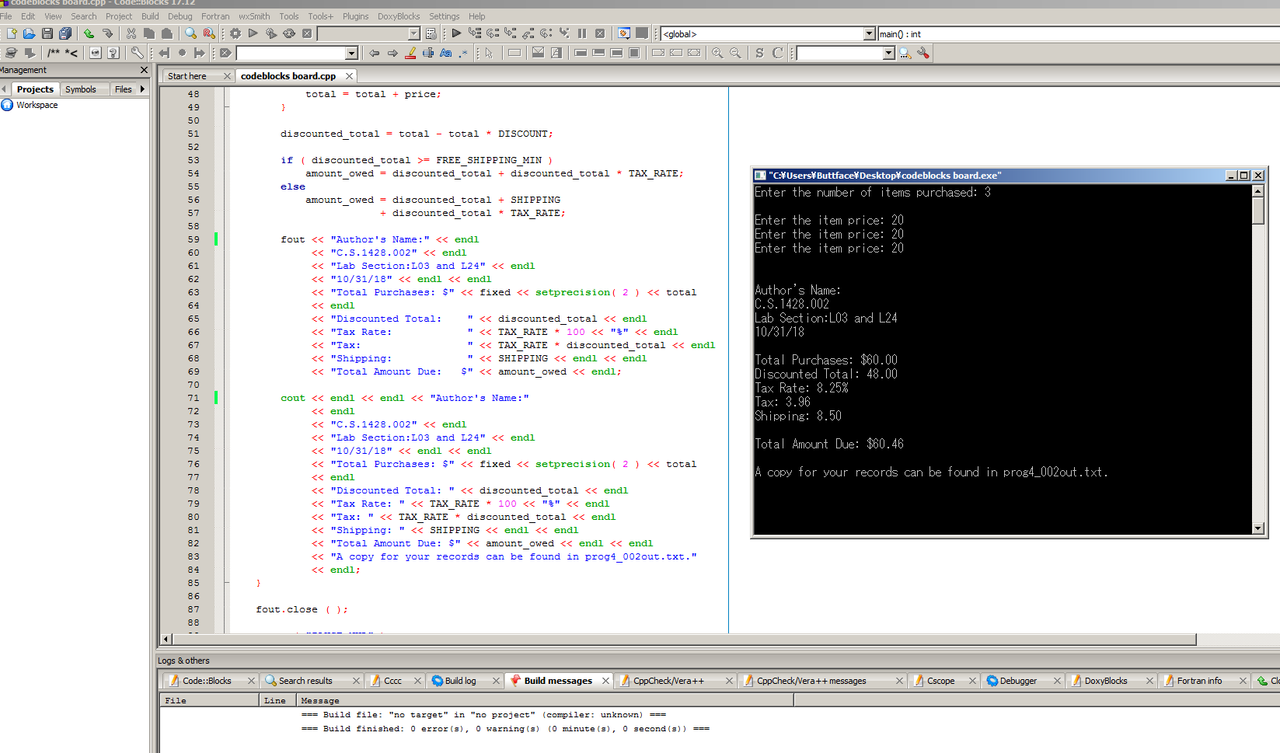The width and height of the screenshot is (1280, 753).
Task: Click the highlight marker pen icon
Action: [x=411, y=53]
